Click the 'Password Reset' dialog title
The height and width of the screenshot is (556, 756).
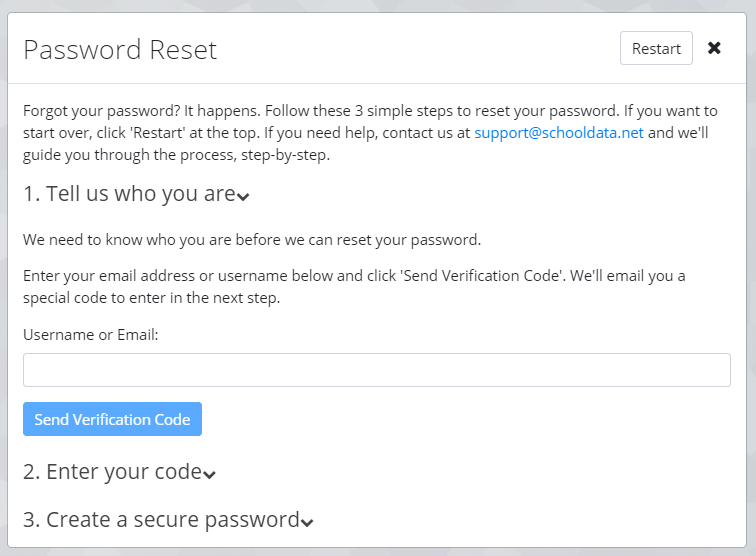(x=120, y=50)
